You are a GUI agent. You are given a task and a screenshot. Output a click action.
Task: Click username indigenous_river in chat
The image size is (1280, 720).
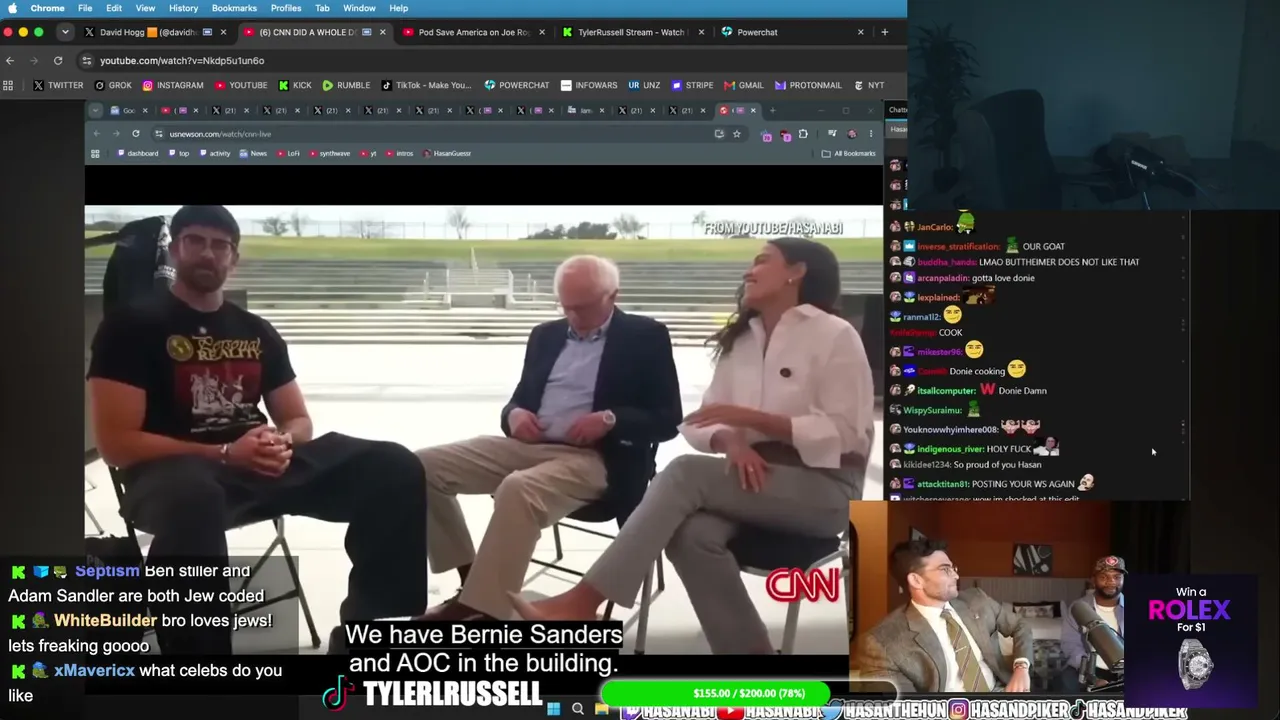coord(950,449)
